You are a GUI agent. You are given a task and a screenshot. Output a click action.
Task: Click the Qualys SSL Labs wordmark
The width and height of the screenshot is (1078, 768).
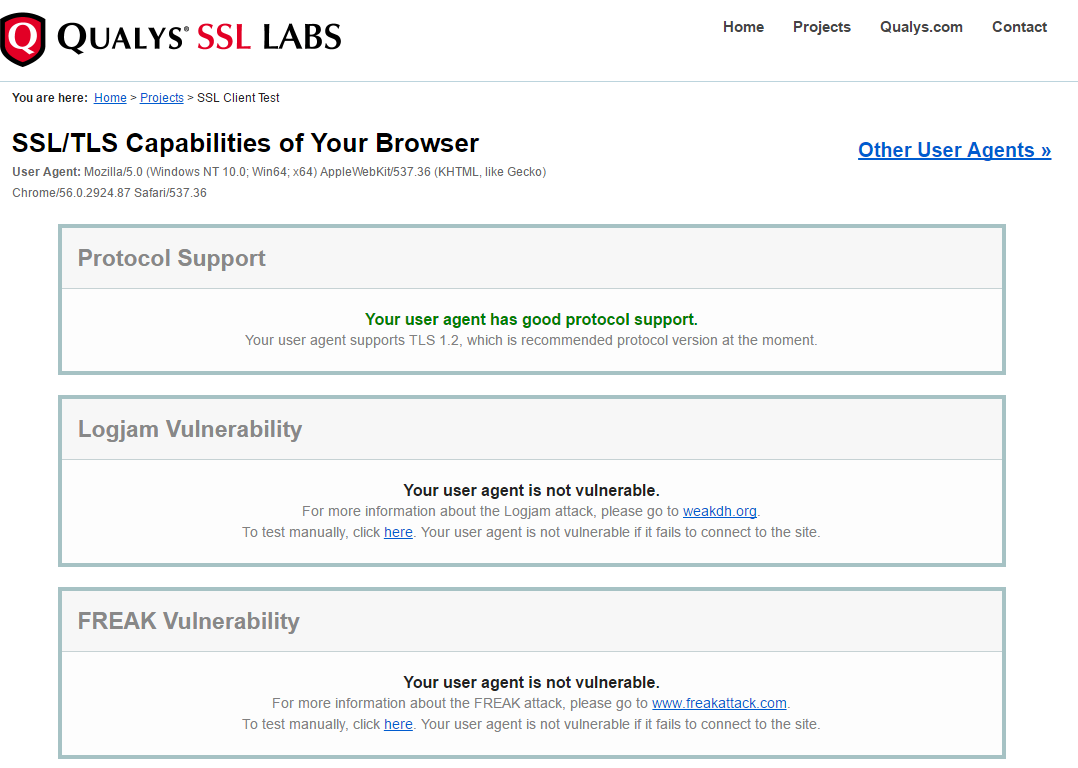click(199, 38)
